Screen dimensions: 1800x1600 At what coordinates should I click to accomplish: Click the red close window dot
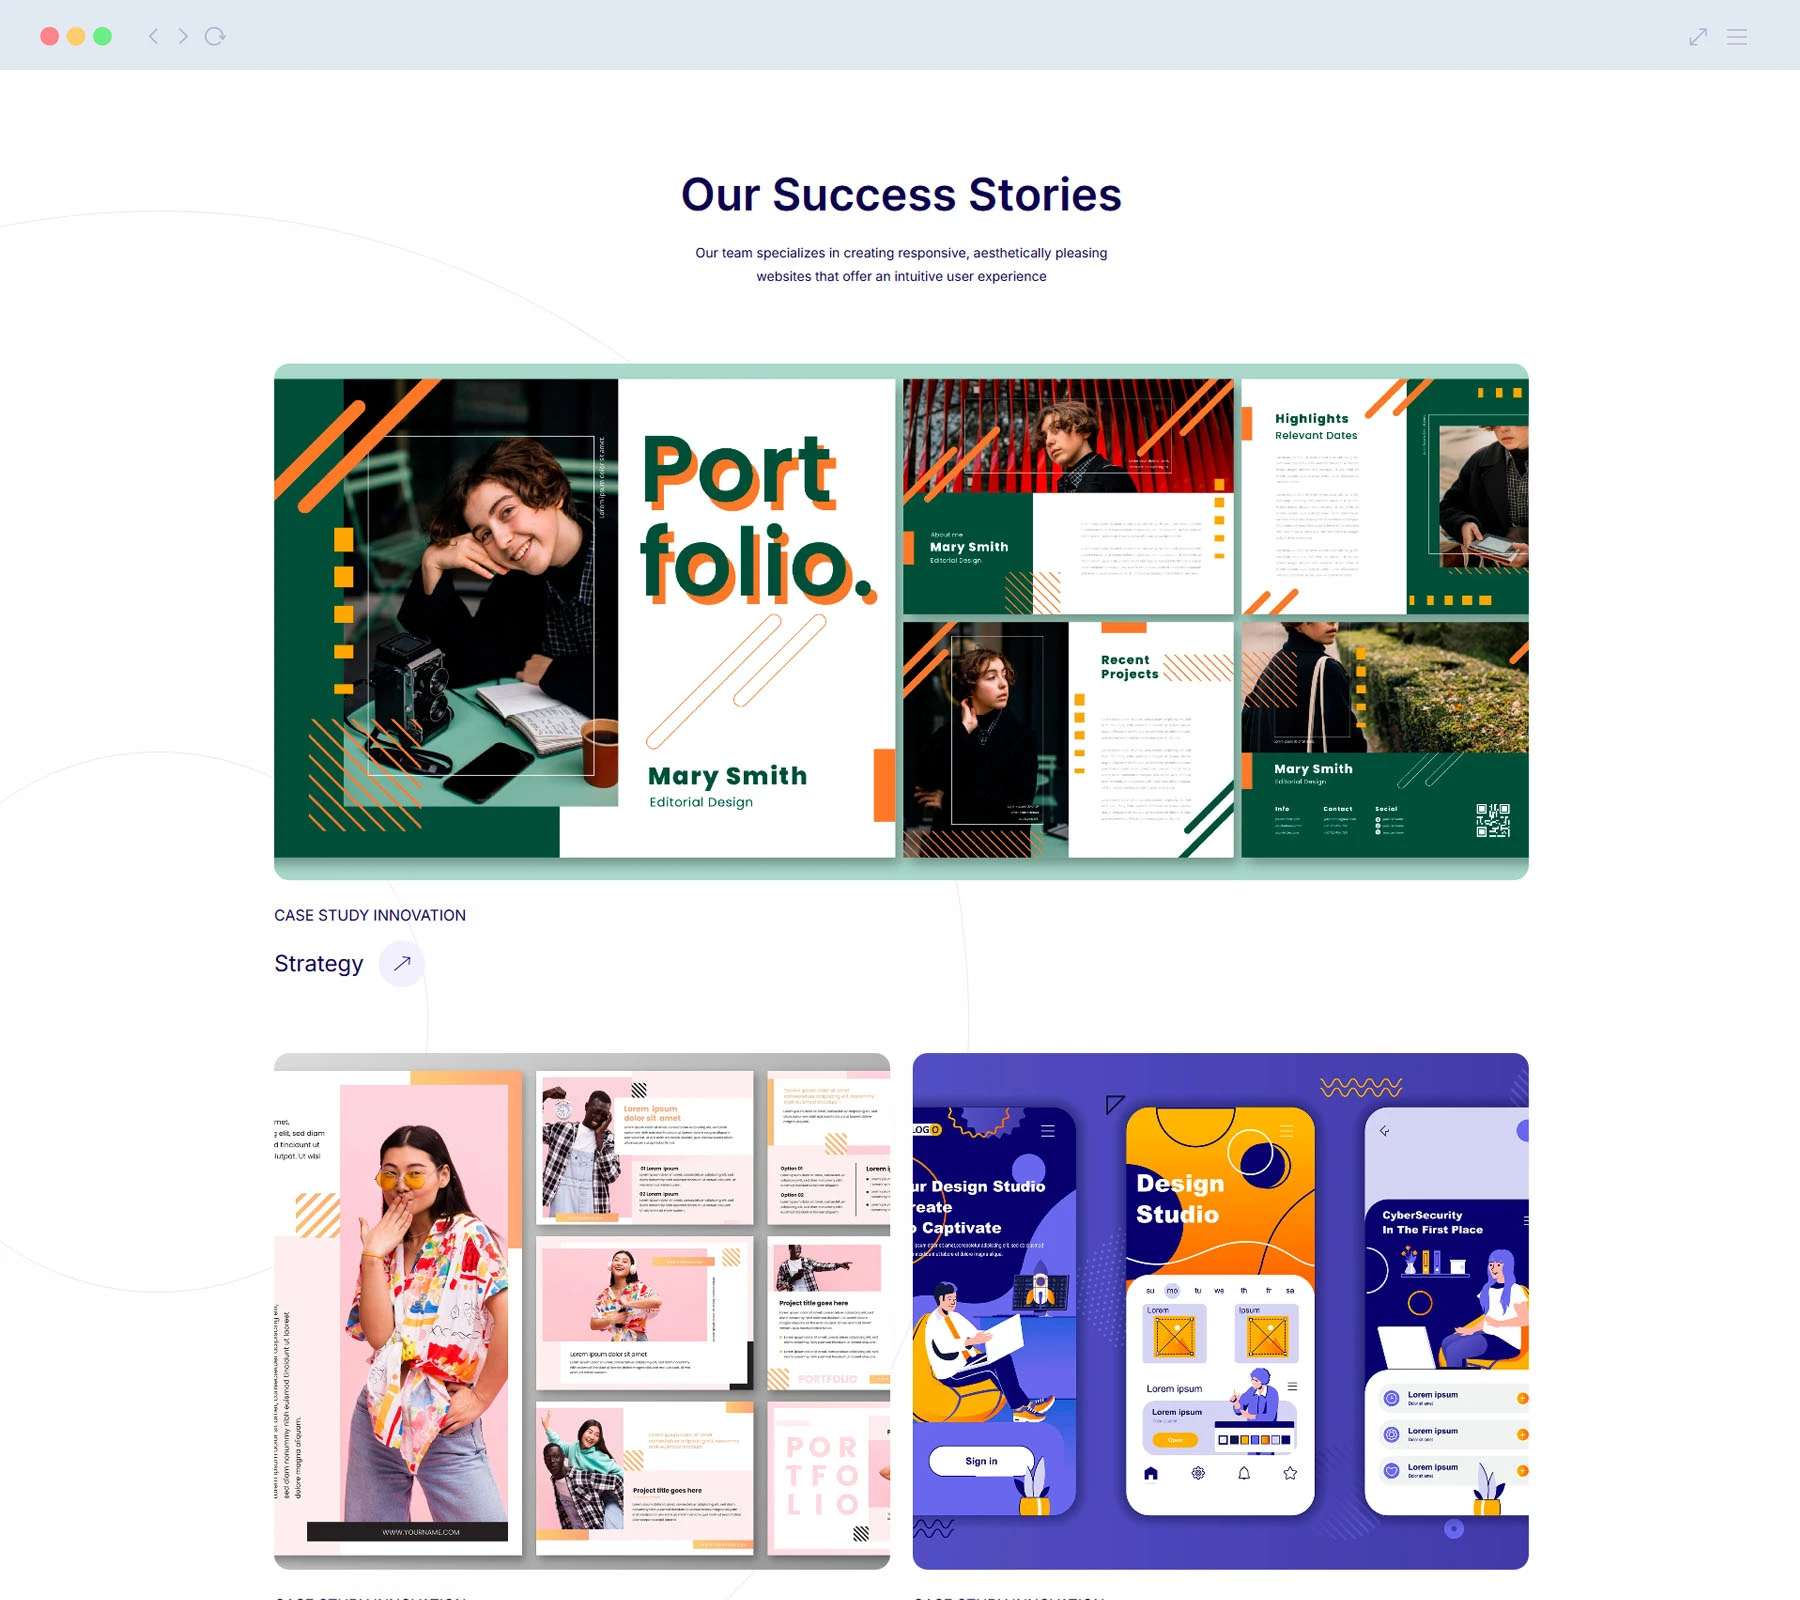point(49,36)
